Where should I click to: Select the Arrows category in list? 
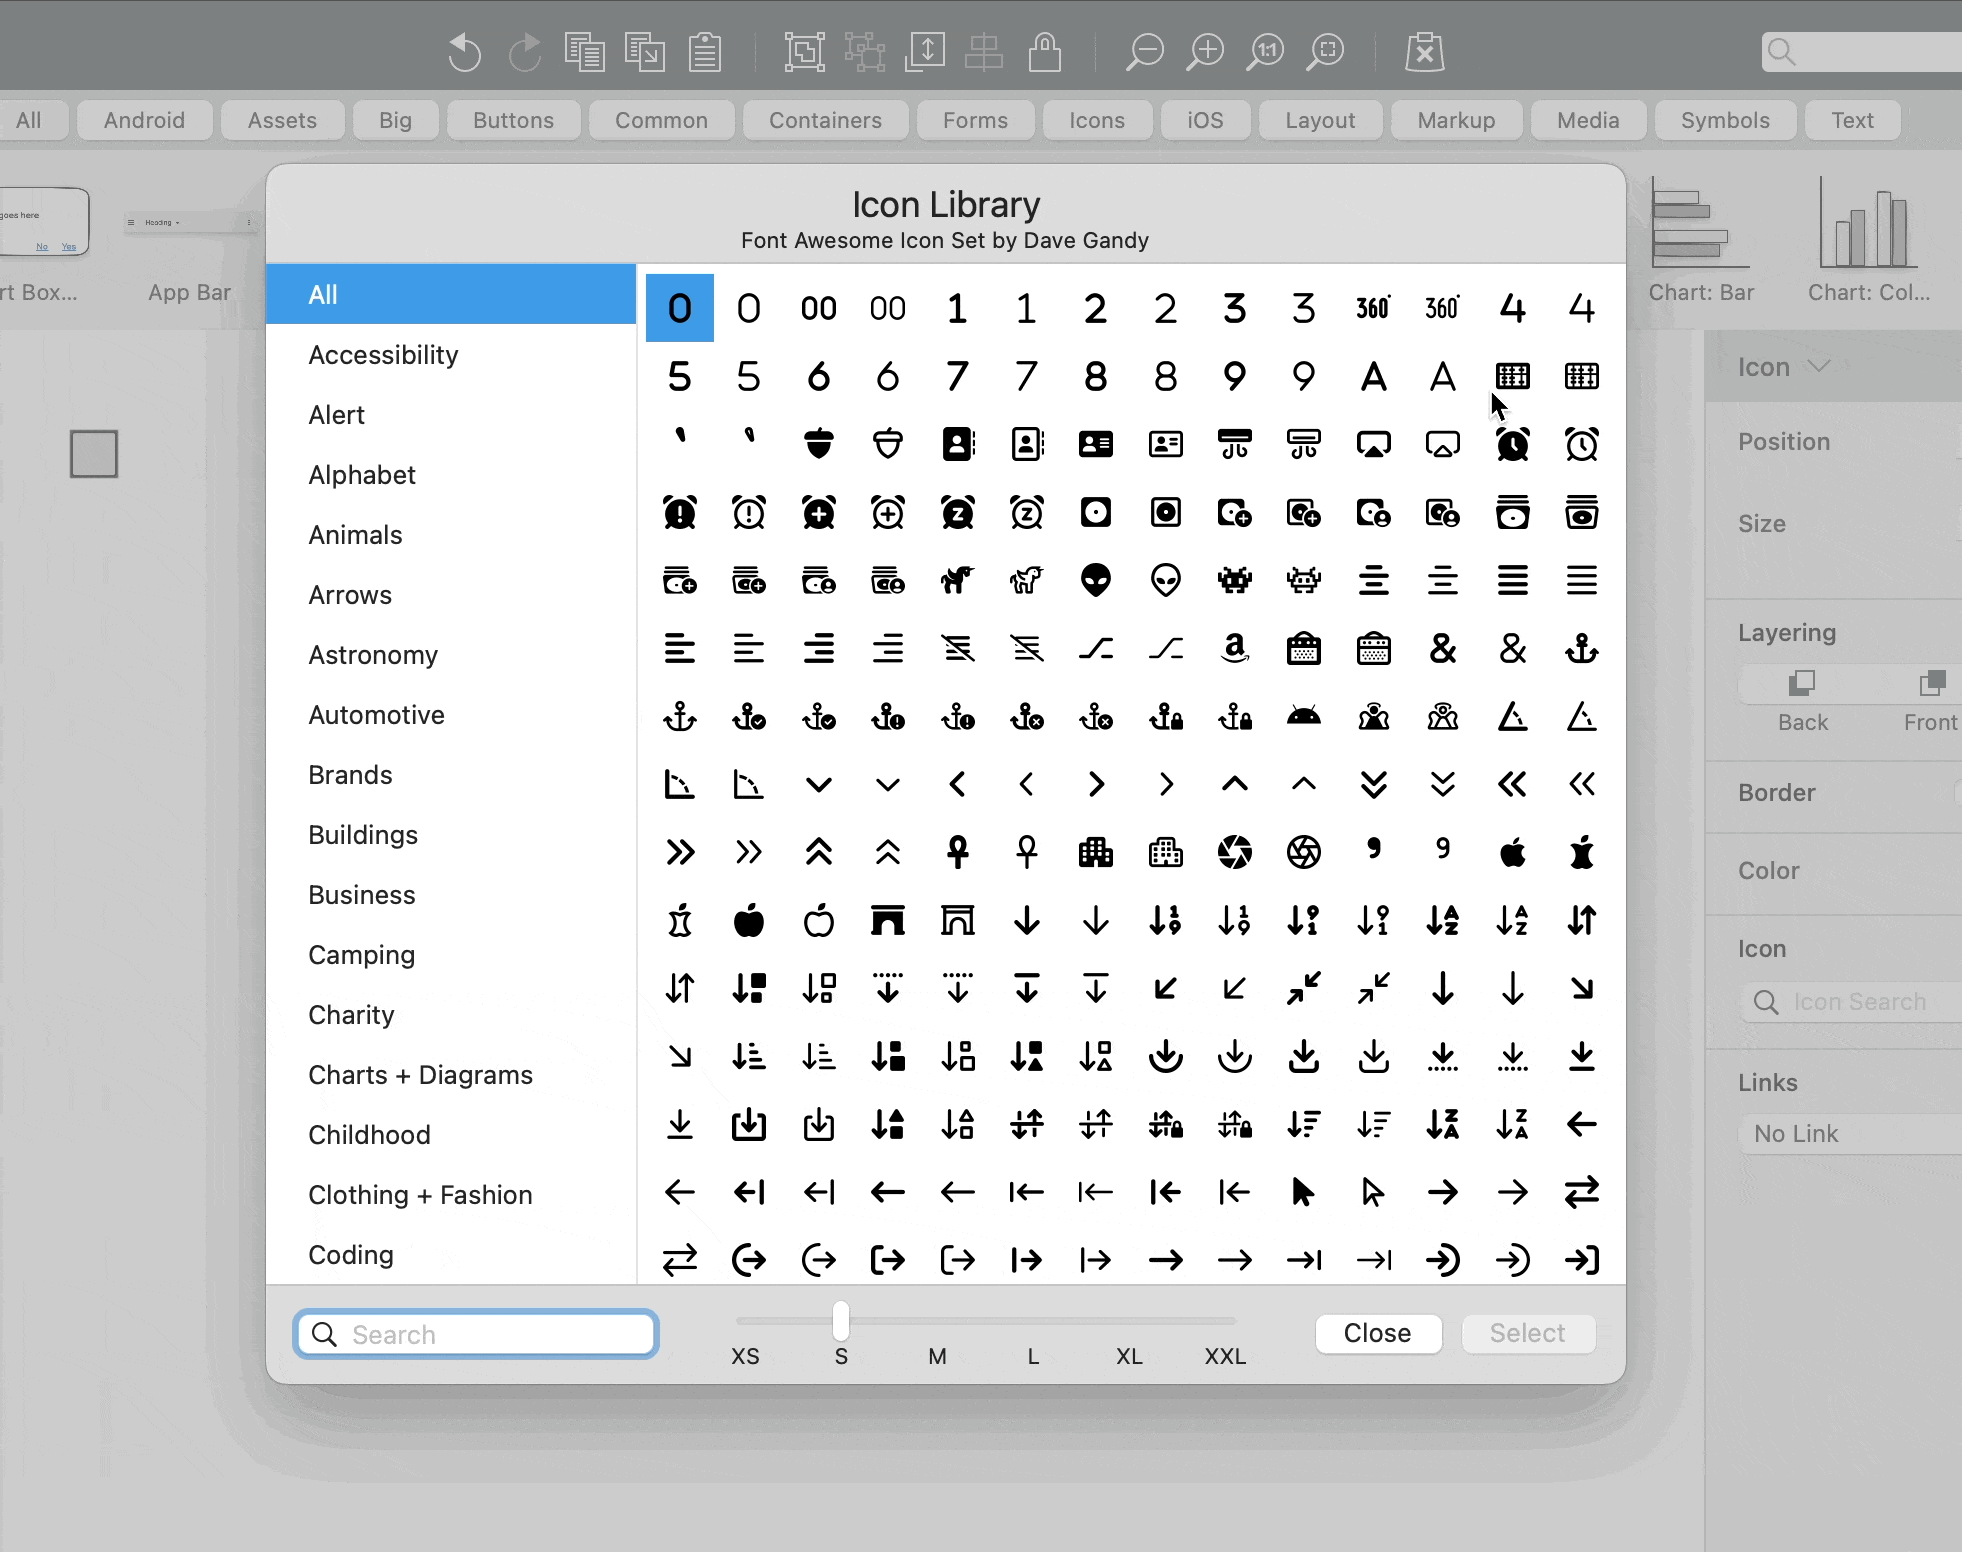(350, 595)
